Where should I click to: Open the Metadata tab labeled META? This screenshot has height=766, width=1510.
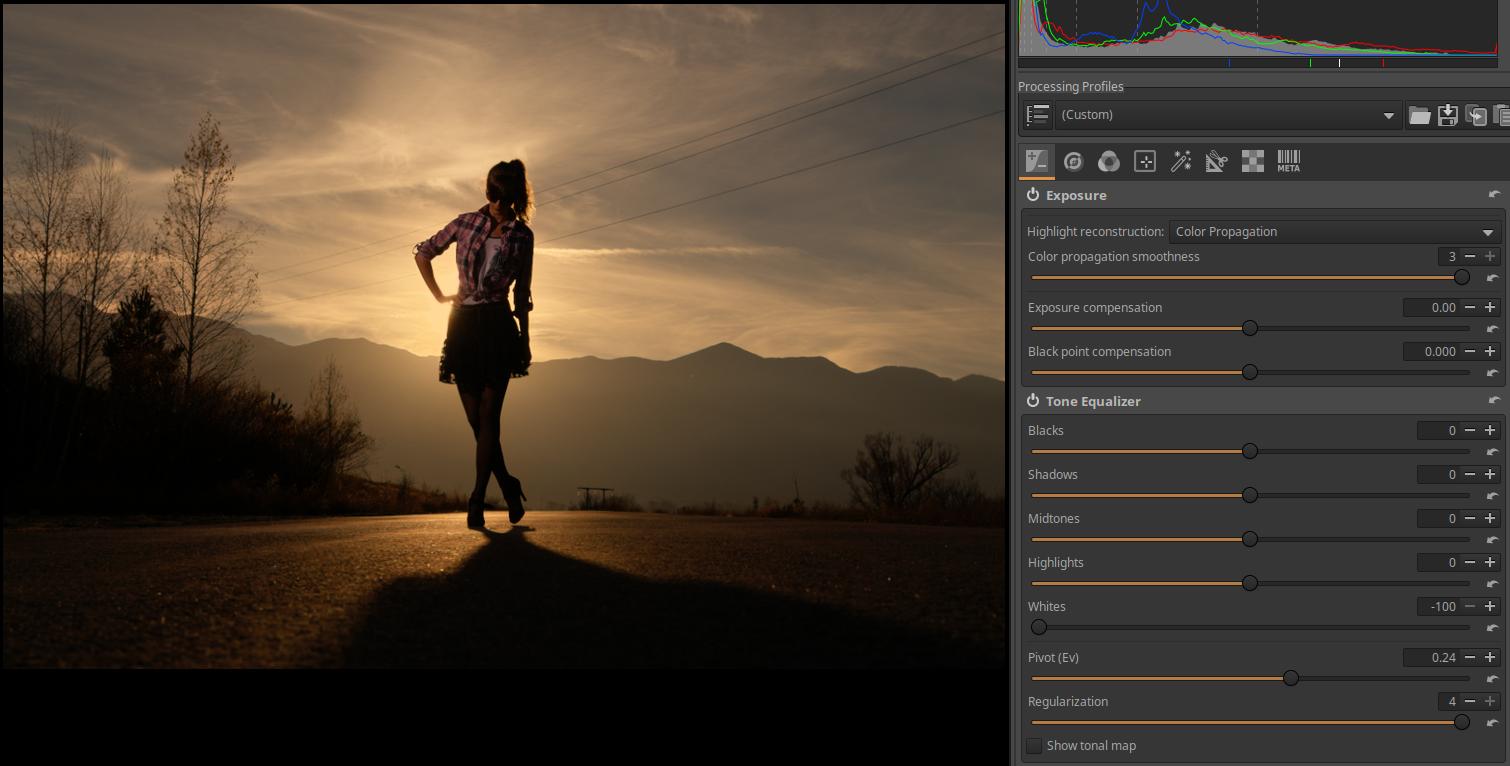(1288, 161)
